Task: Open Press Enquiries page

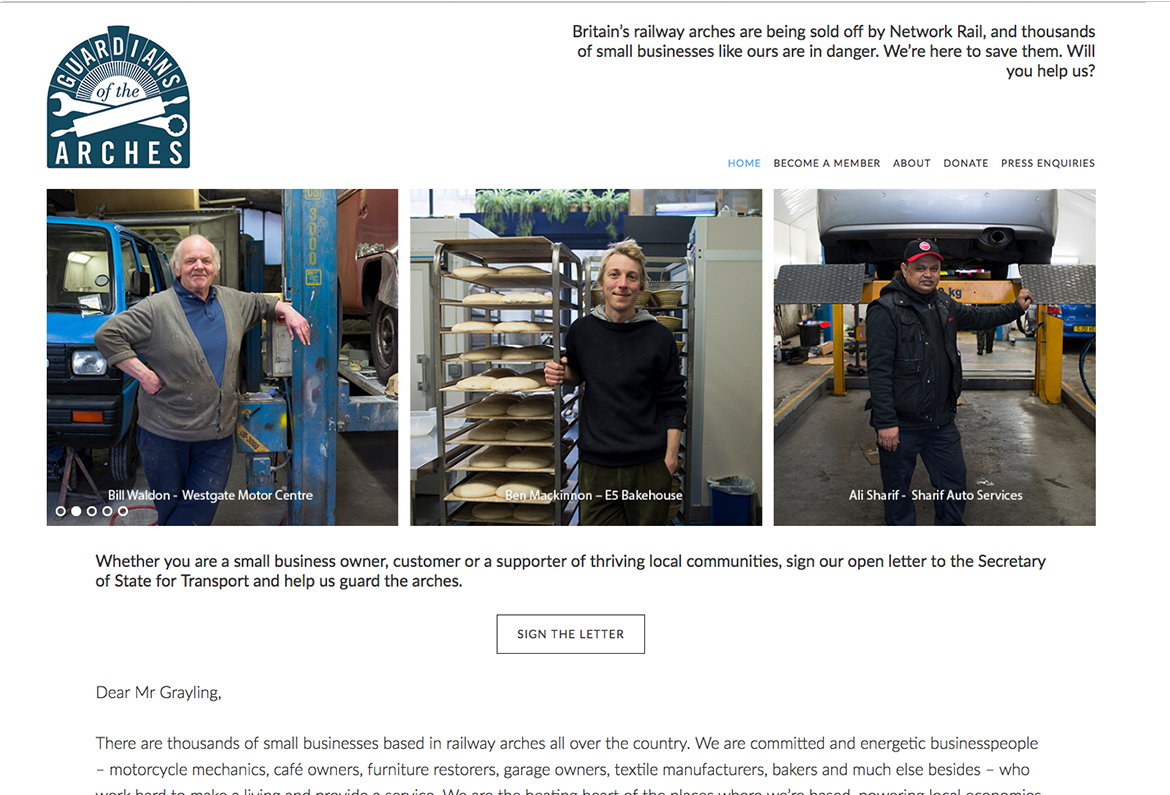Action: (1048, 163)
